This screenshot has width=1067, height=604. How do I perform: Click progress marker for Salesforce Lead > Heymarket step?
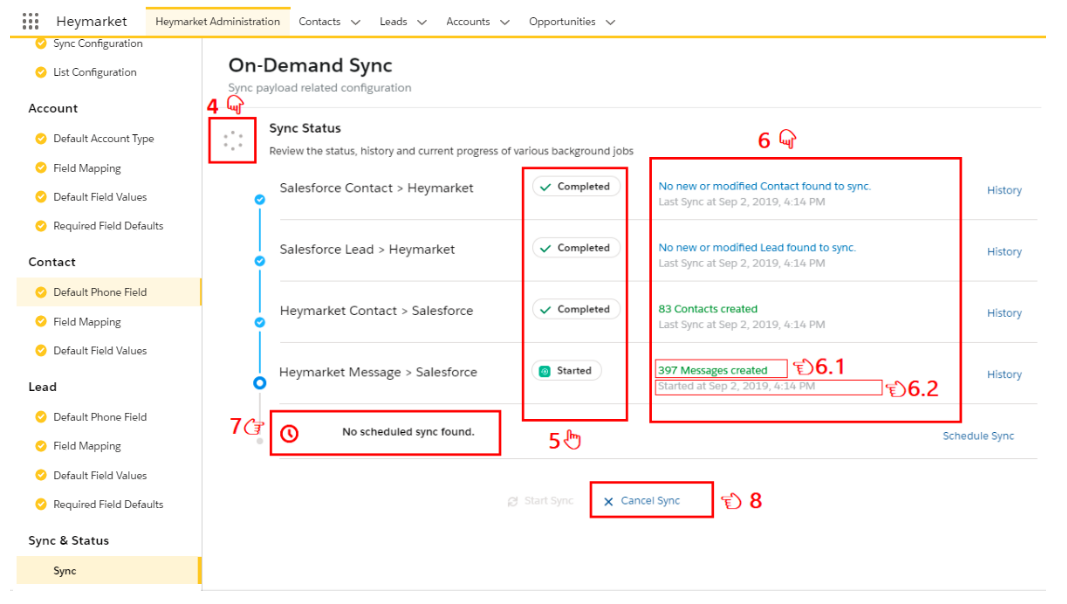[259, 261]
